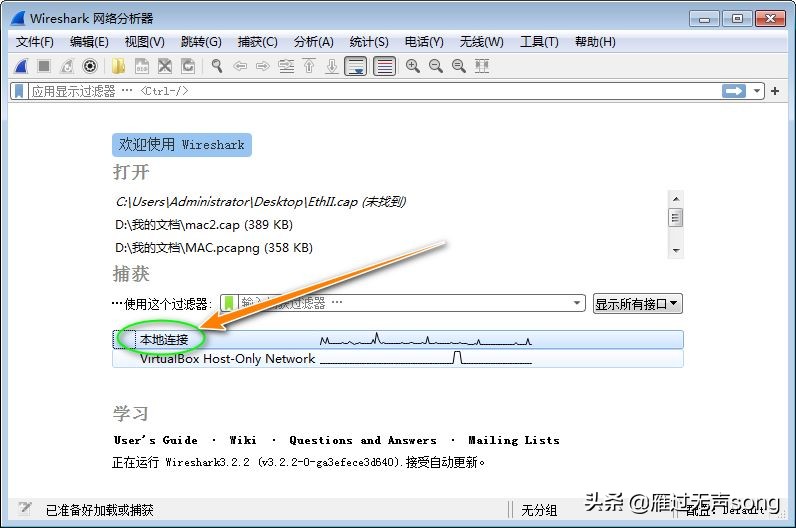Viewport: 796px width, 528px height.
Task: Open the 捕获(C) menu
Action: click(258, 42)
